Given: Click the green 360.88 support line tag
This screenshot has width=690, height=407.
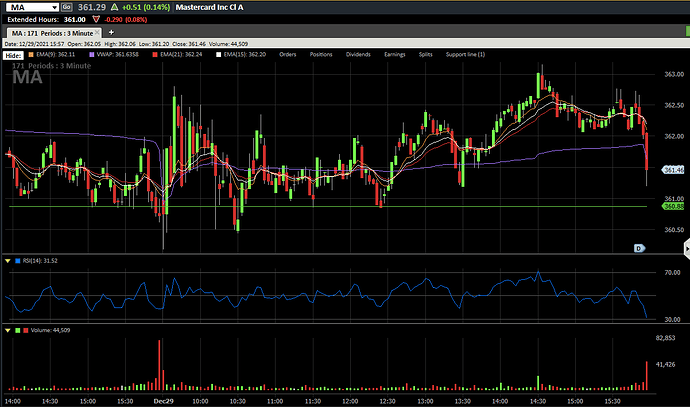Looking at the screenshot, I should coord(673,206).
